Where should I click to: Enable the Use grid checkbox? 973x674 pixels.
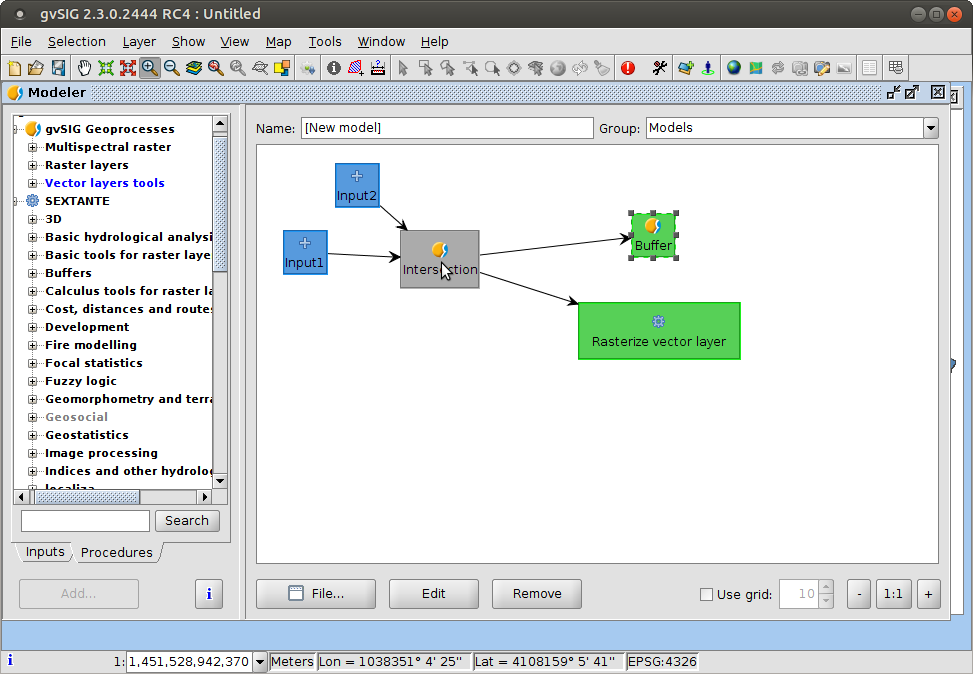[707, 594]
